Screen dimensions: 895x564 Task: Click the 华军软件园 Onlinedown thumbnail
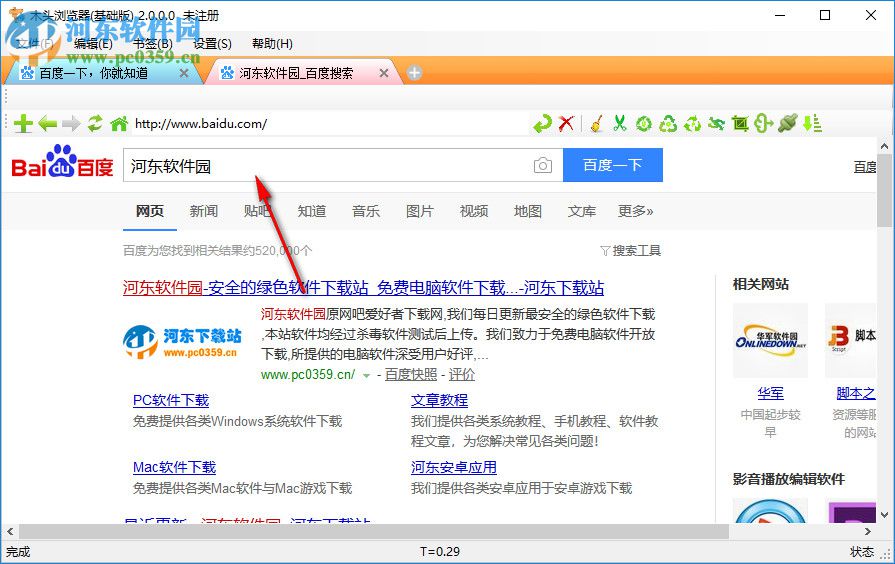tap(770, 341)
